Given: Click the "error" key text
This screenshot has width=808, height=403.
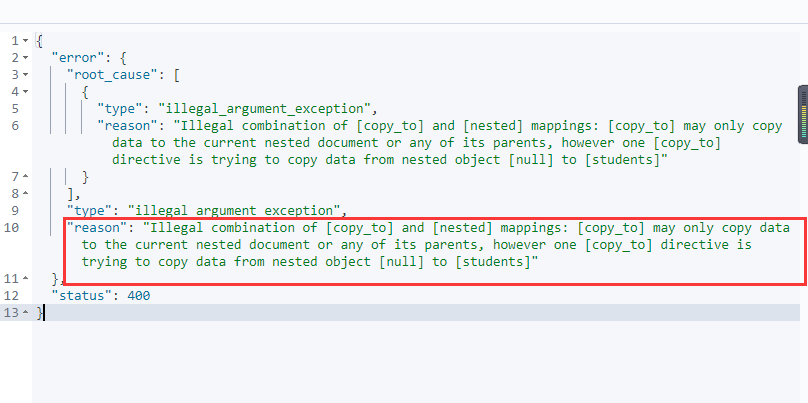Looking at the screenshot, I should point(74,58).
